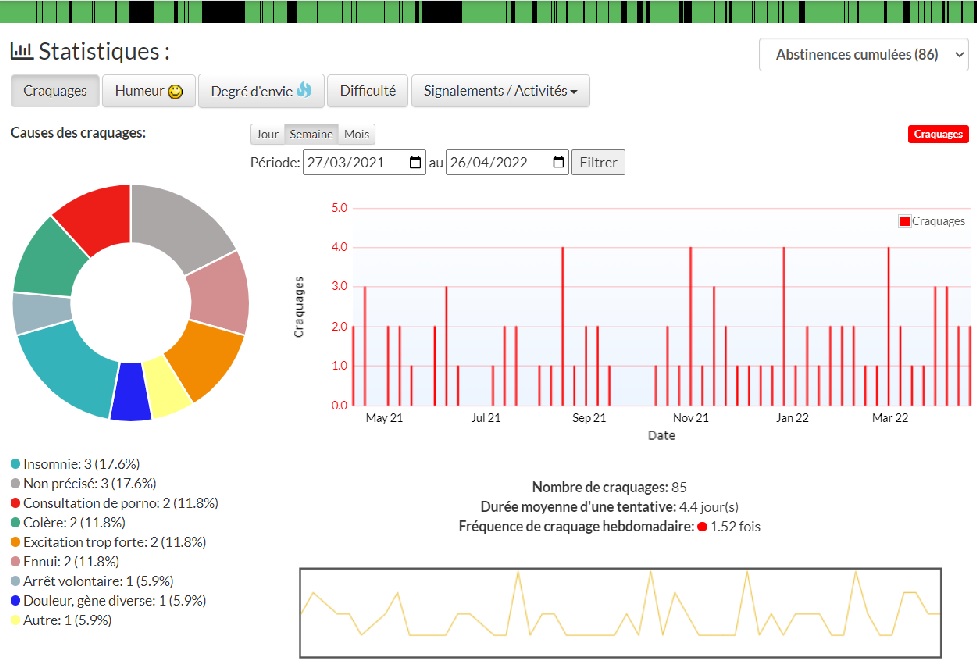Click red dot next to weekly frequency

[702, 526]
